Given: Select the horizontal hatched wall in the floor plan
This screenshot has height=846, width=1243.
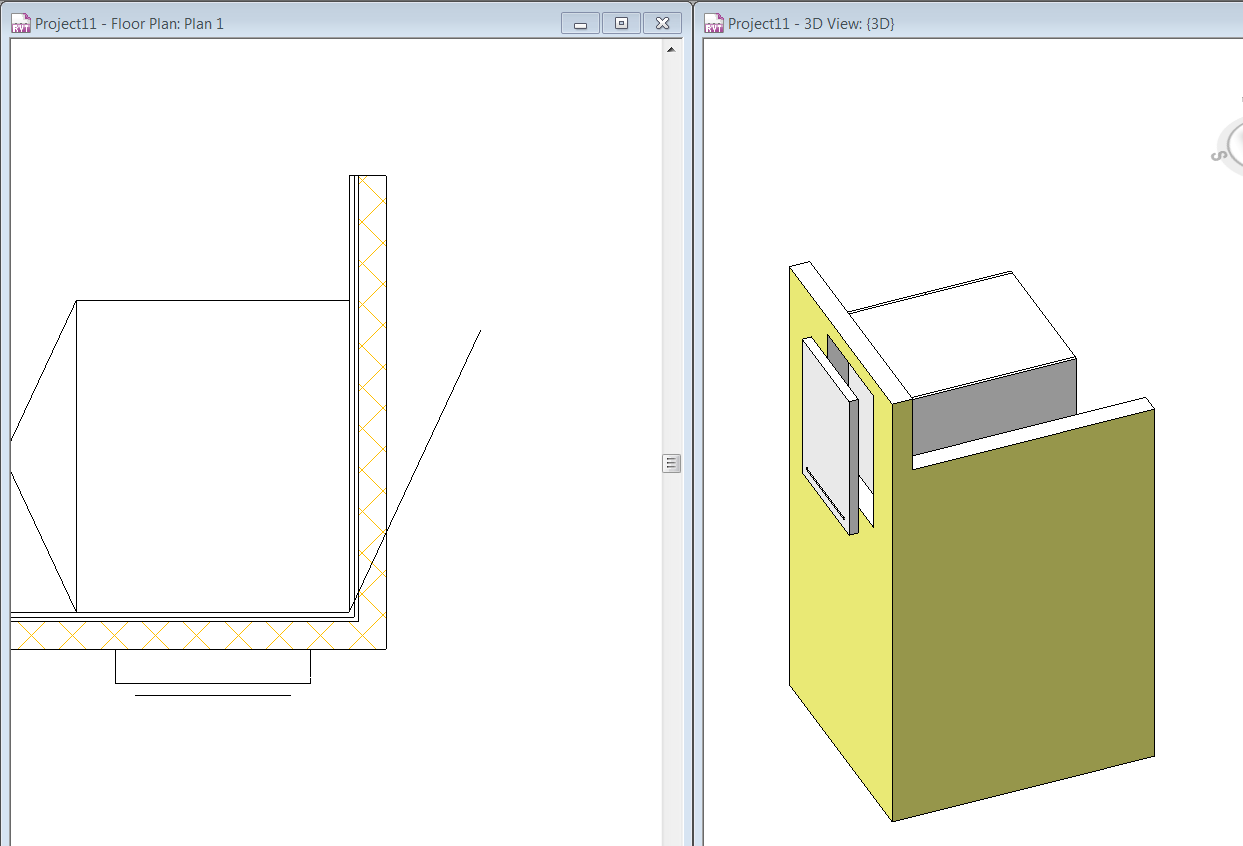Looking at the screenshot, I should 200,635.
